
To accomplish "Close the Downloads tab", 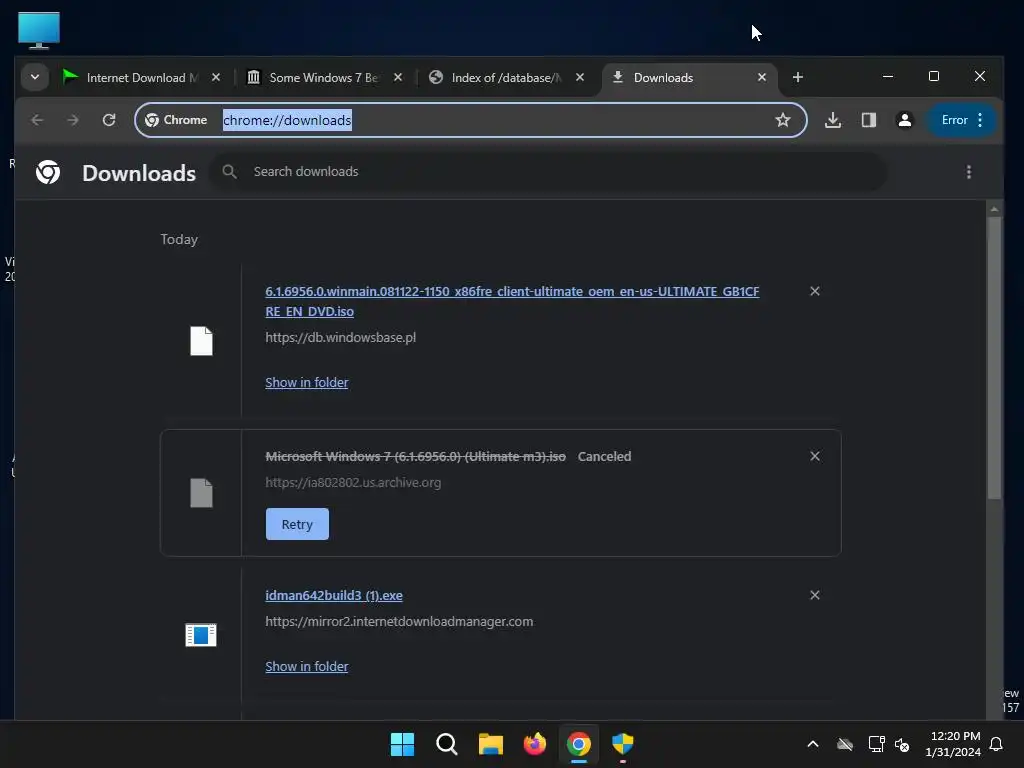I will (x=761, y=77).
